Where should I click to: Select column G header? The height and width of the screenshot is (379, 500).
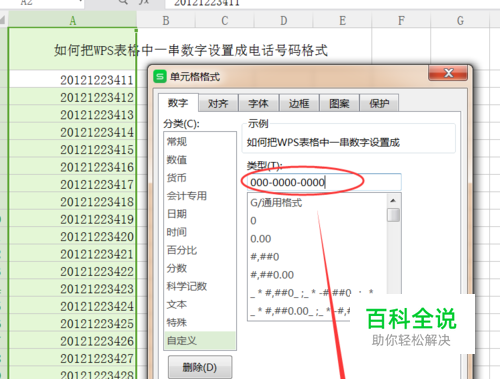(460, 21)
